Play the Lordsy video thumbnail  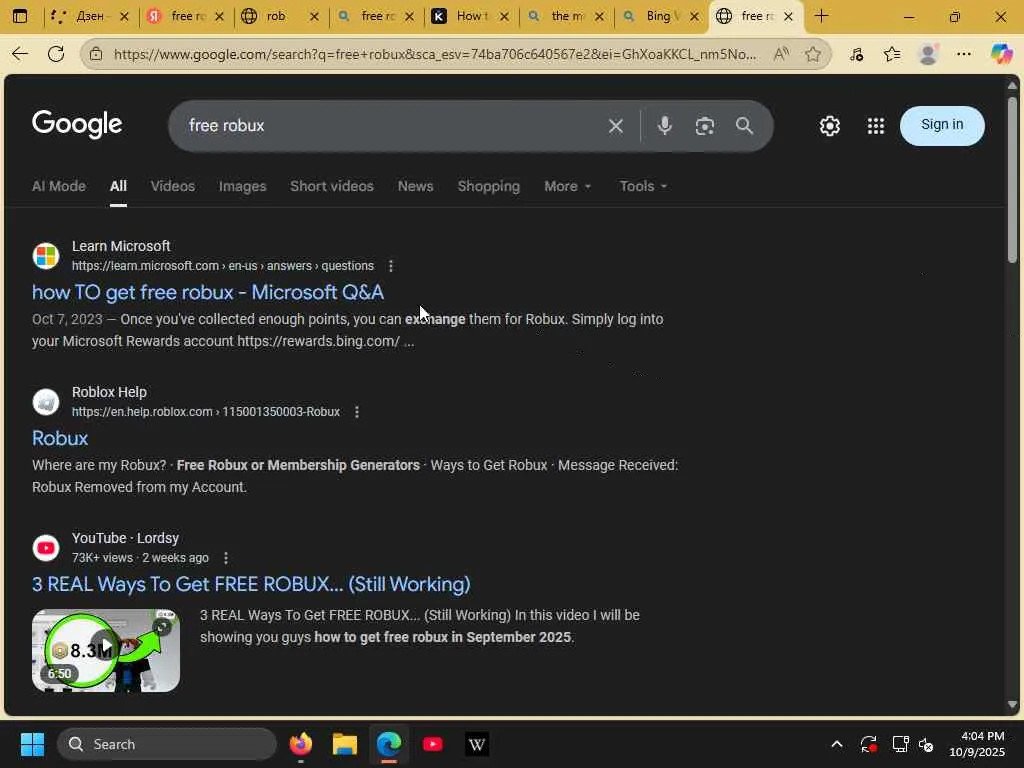(x=106, y=650)
